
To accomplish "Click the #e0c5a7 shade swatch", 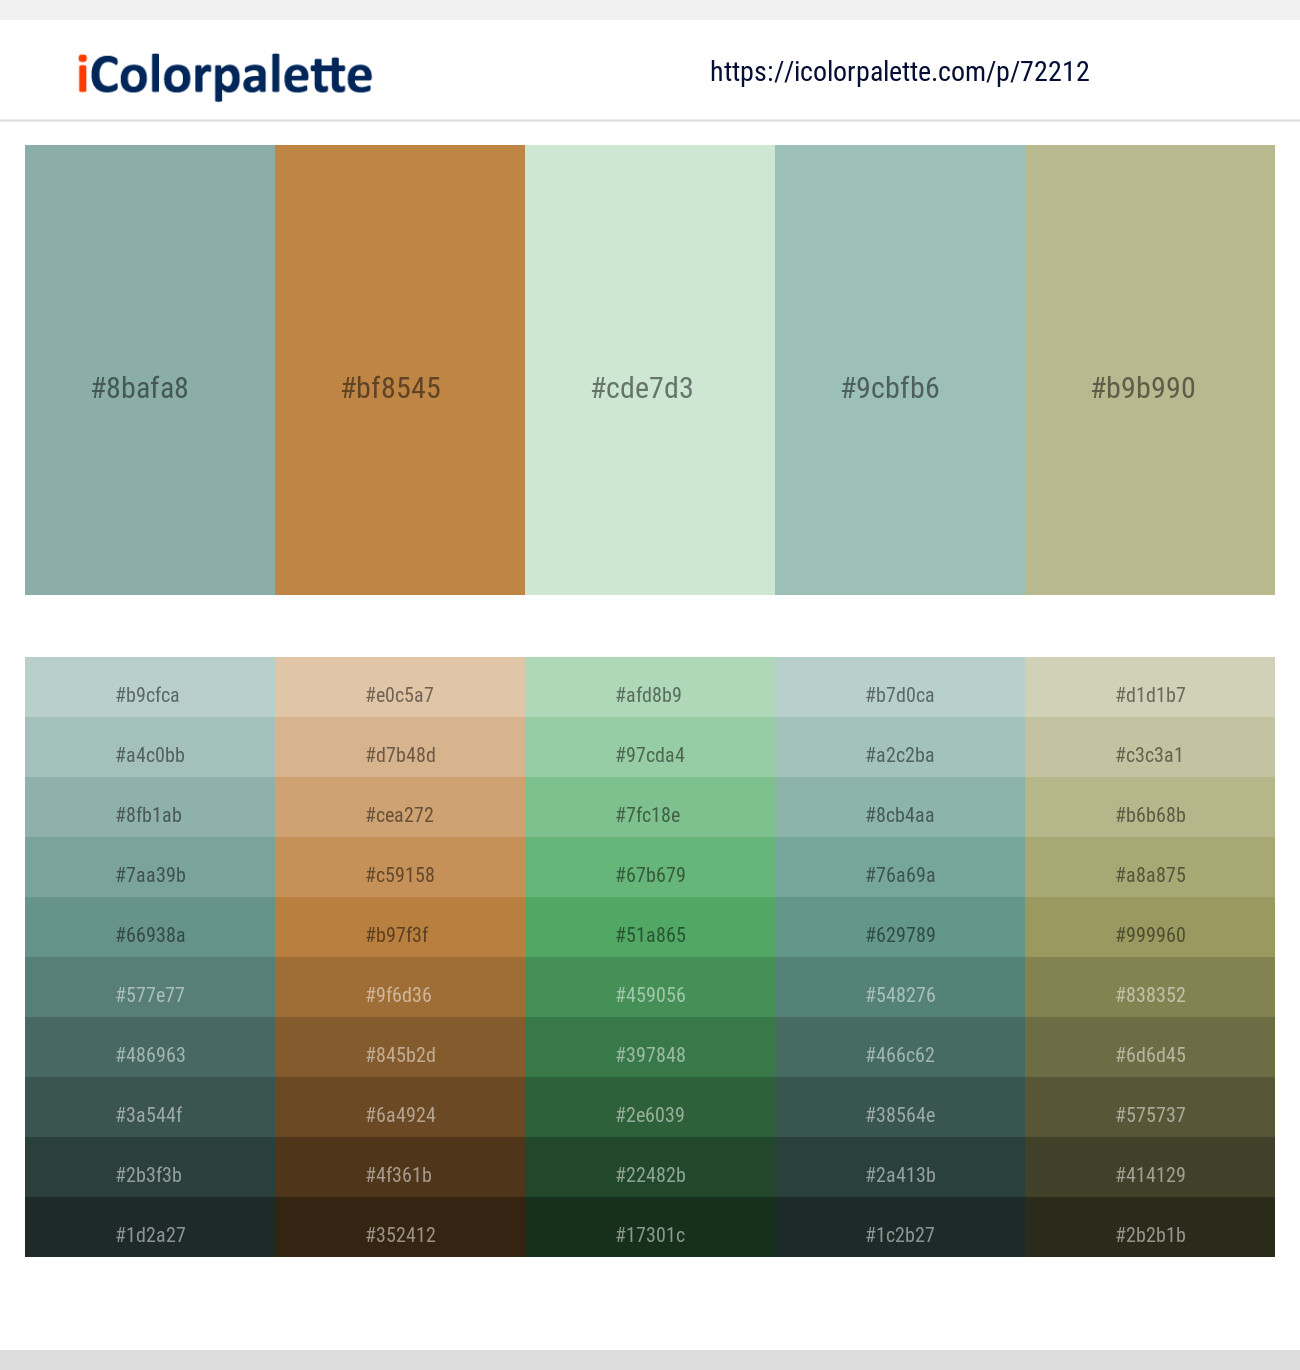I will (x=399, y=694).
